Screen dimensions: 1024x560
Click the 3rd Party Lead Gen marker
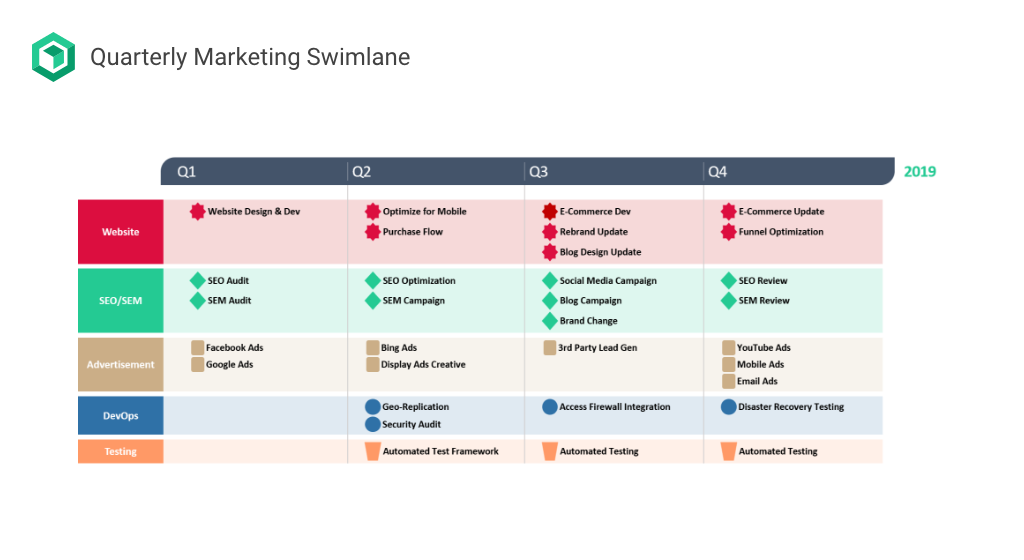point(550,348)
